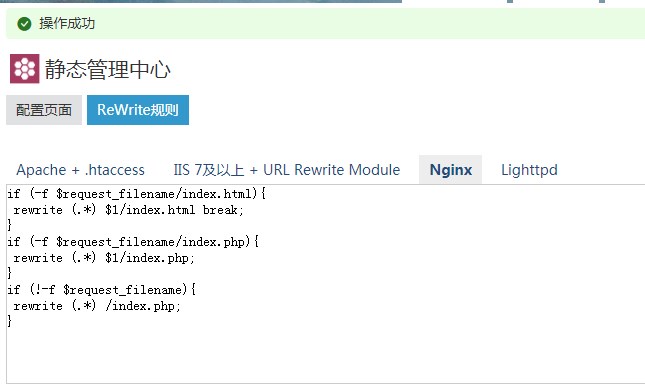Viewport: 645px width, 385px height.
Task: Click the 操作成功 success notification banner
Action: coord(326,23)
